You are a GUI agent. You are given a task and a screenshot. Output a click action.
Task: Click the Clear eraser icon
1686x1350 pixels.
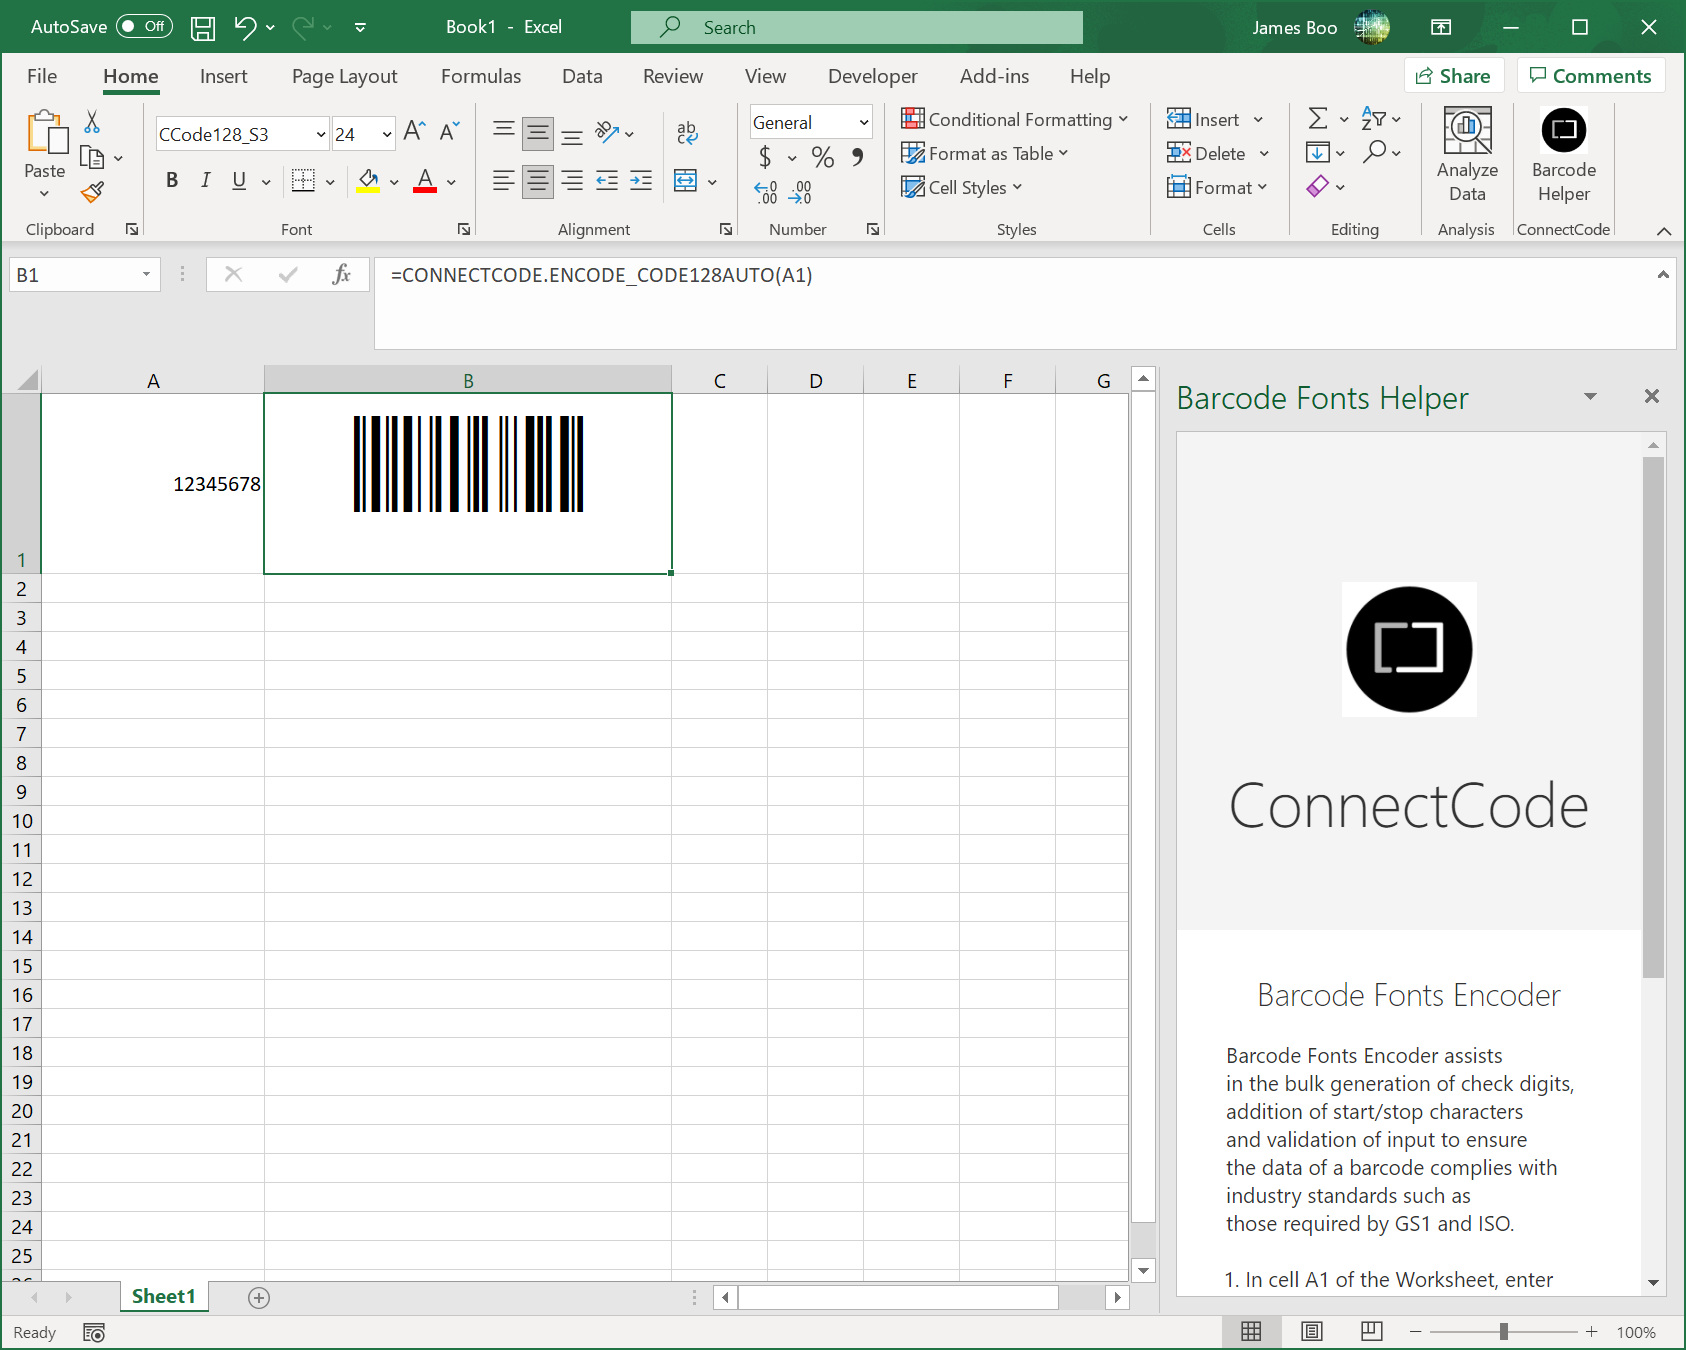tap(1318, 186)
